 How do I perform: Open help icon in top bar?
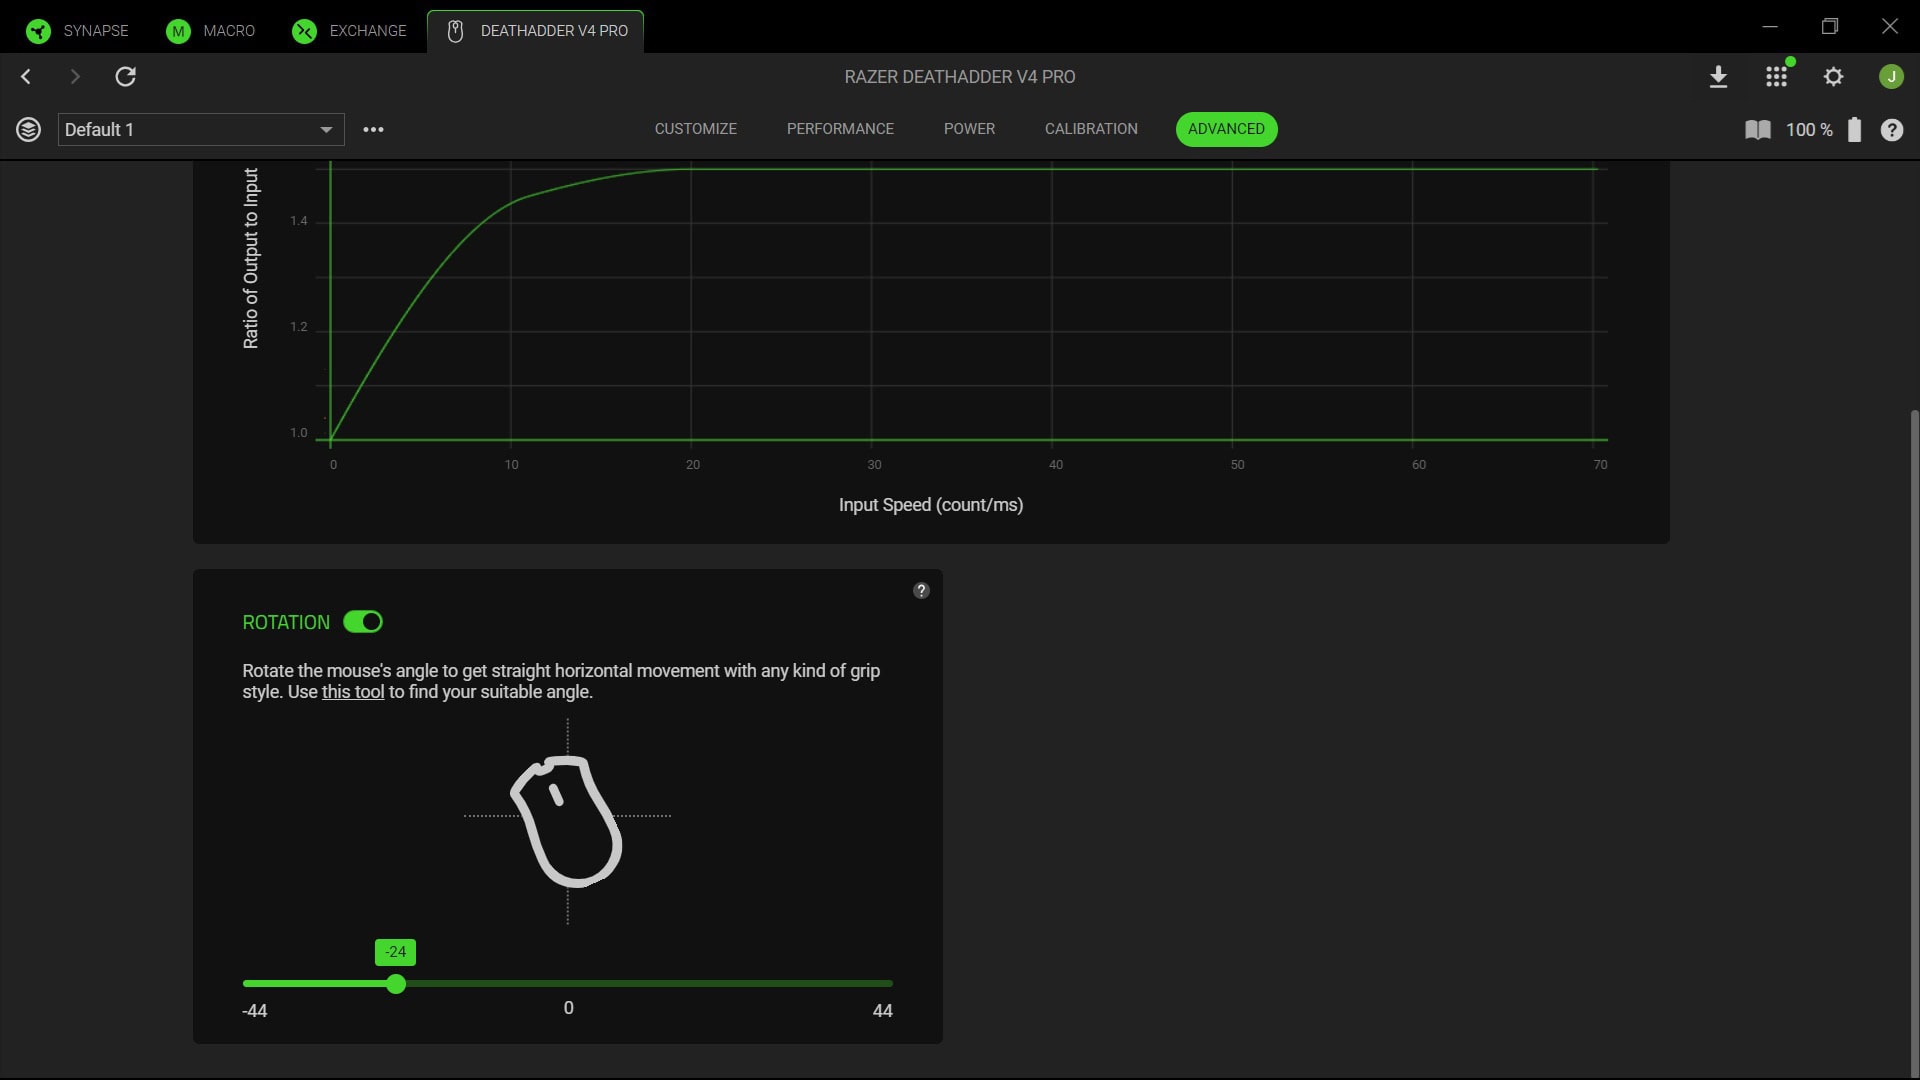[1891, 130]
